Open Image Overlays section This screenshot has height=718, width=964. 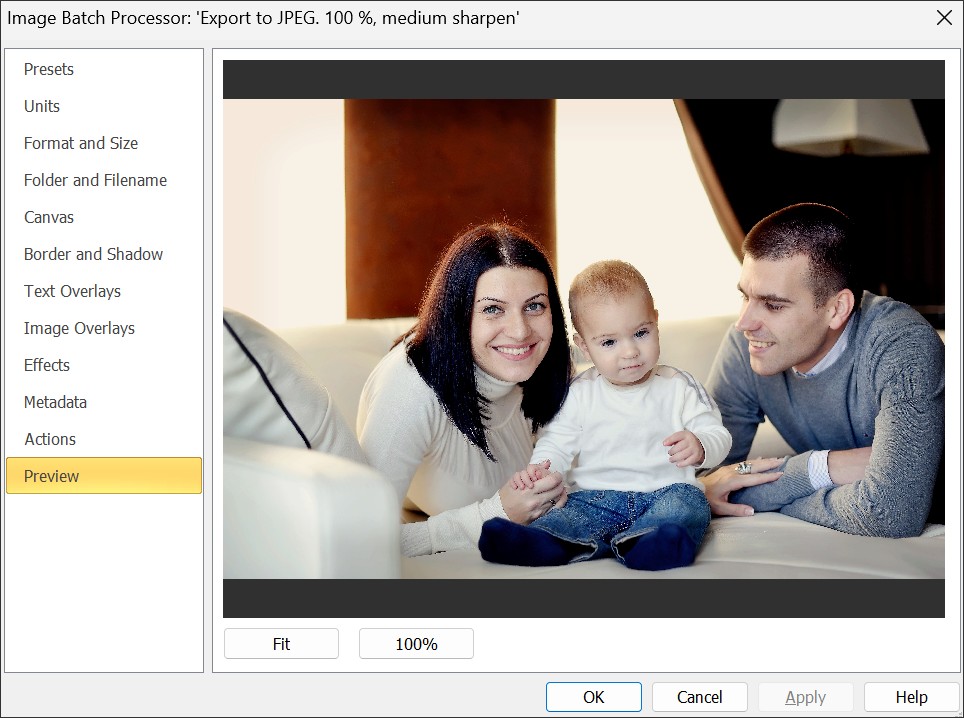[103, 328]
